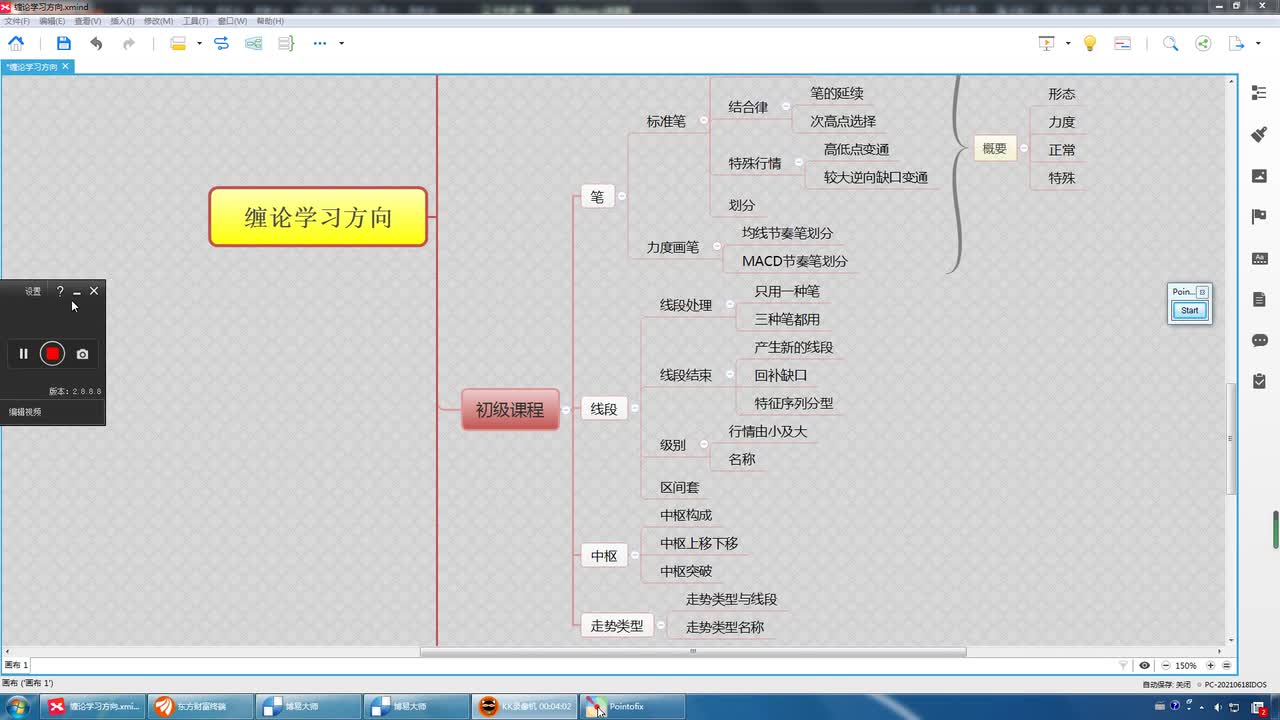The width and height of the screenshot is (1280, 720).
Task: Open the 修改(M) menu
Action: tap(158, 21)
